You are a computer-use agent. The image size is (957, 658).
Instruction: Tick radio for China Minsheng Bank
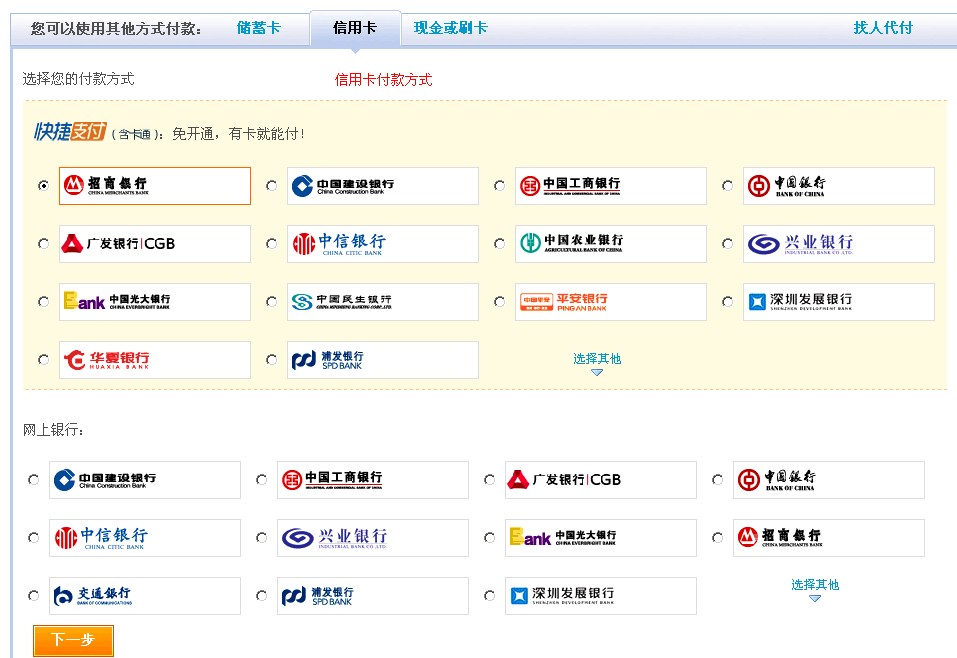coord(272,302)
